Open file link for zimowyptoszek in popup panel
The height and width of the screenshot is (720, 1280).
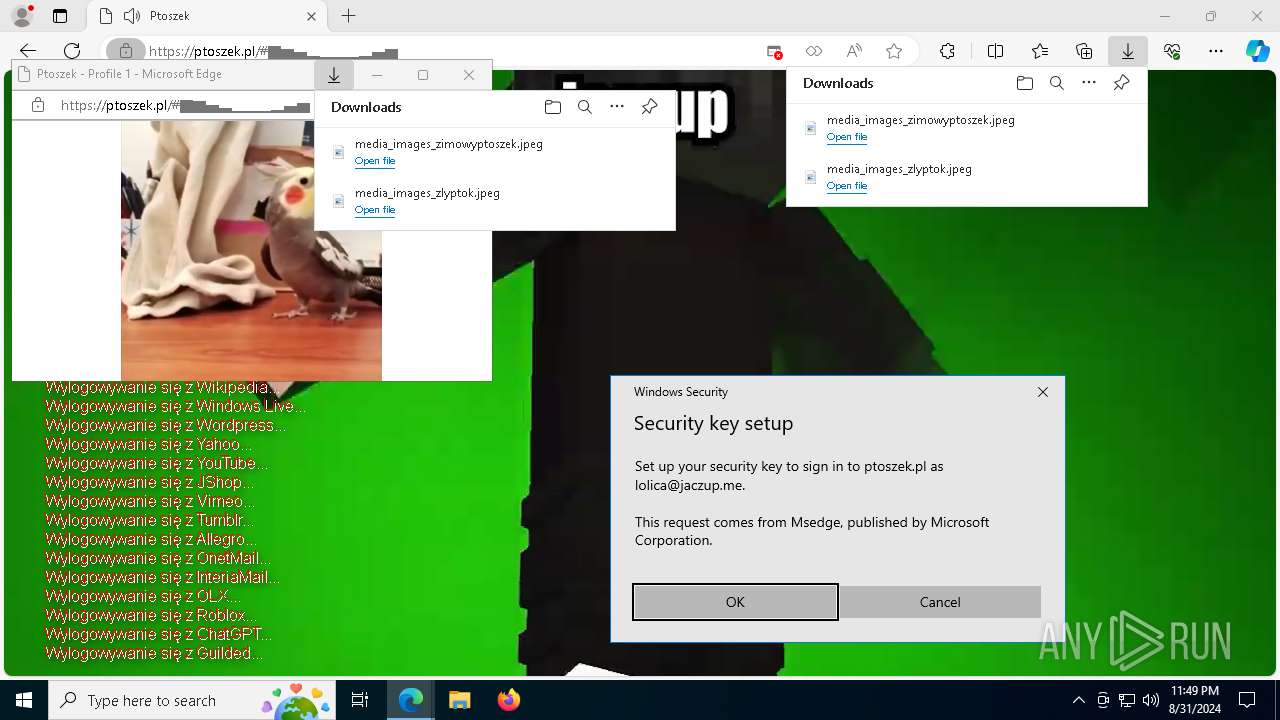pos(374,161)
